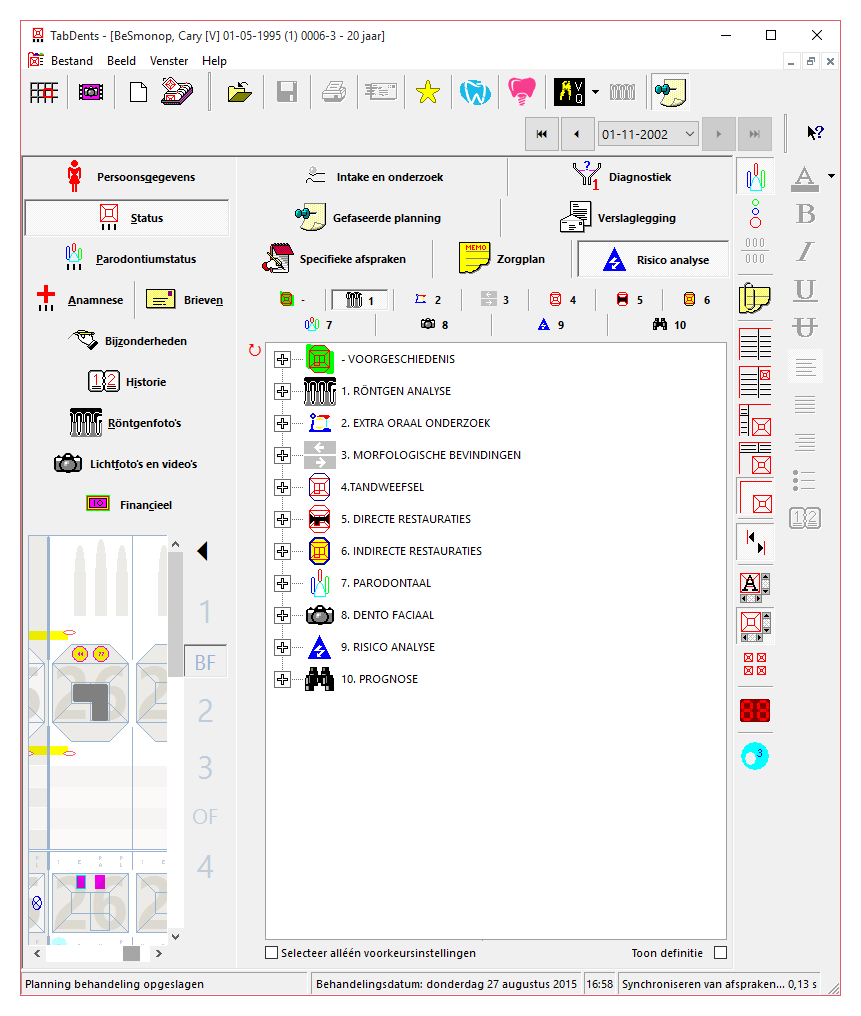
Task: Check the Toon definitie box
Action: 720,952
